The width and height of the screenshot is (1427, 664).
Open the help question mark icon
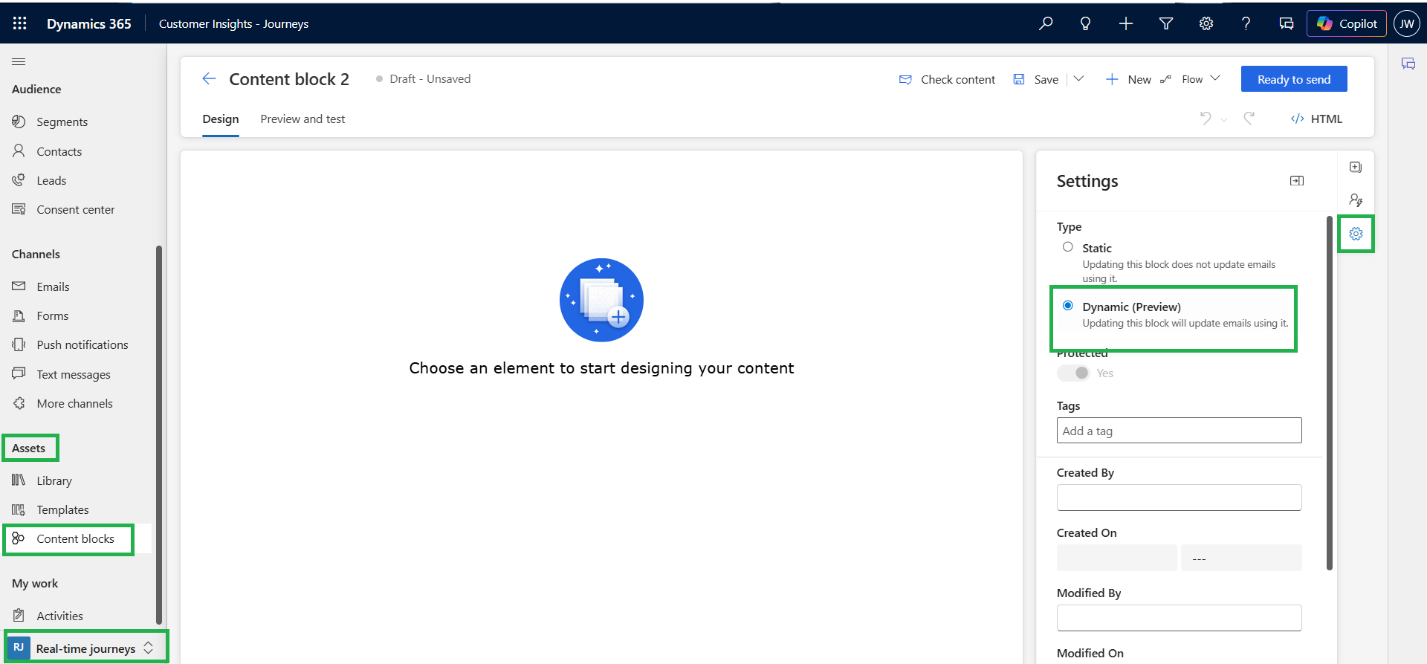pyautogui.click(x=1246, y=24)
